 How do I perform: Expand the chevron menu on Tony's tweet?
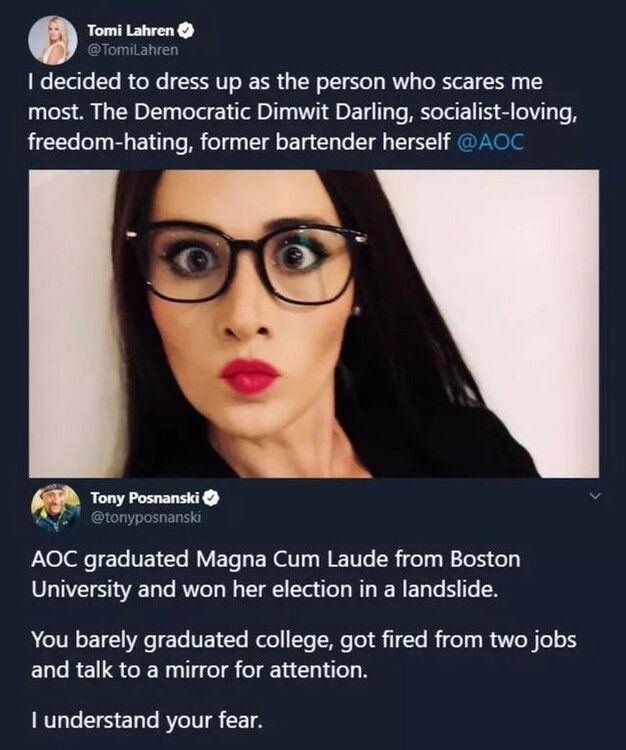click(x=597, y=496)
